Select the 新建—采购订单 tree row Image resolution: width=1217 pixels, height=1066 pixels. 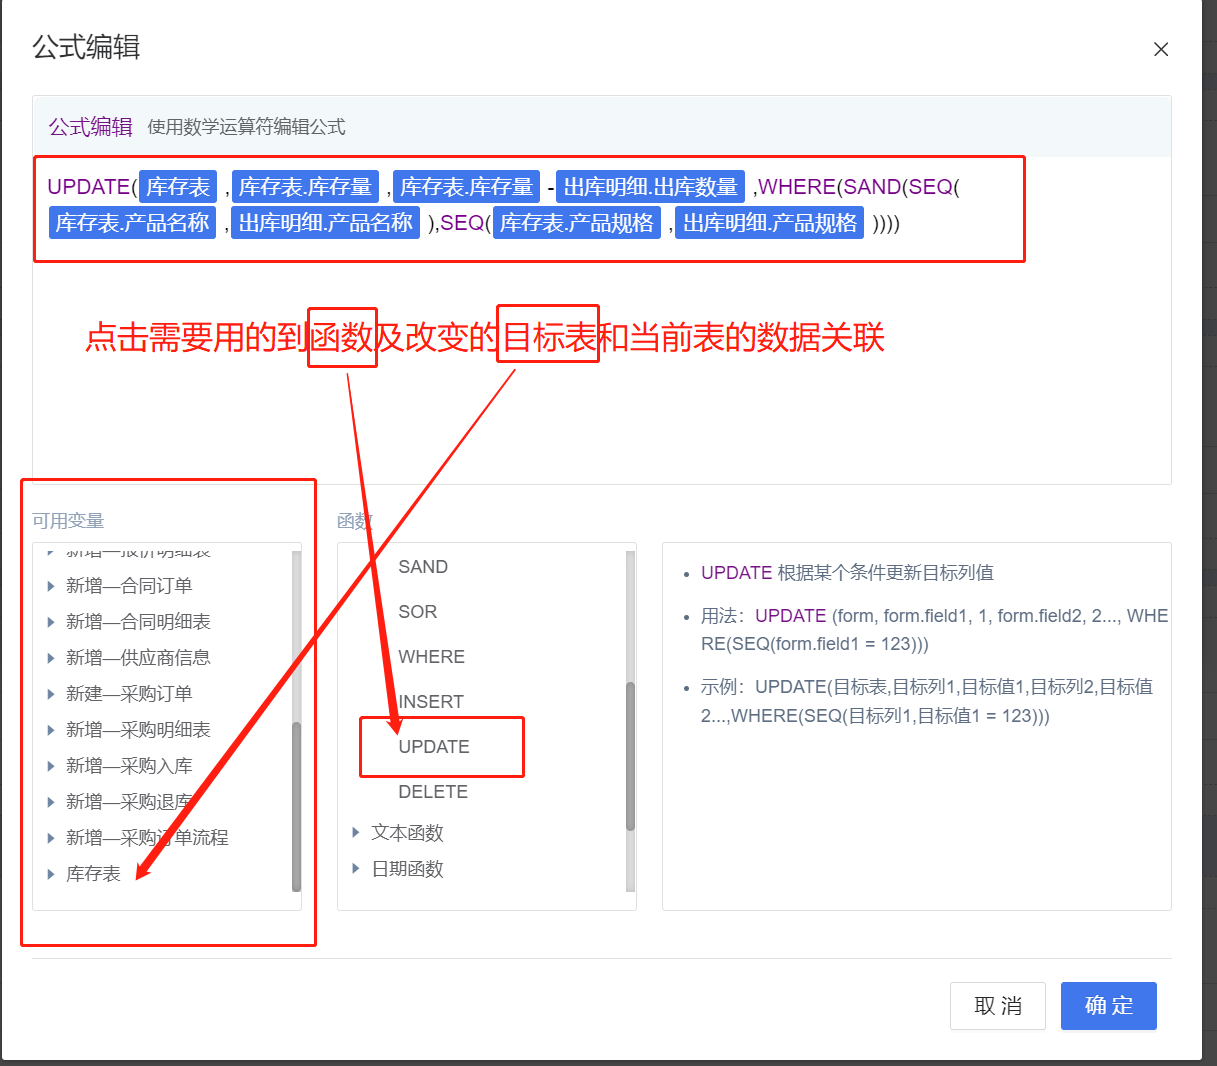pyautogui.click(x=129, y=694)
